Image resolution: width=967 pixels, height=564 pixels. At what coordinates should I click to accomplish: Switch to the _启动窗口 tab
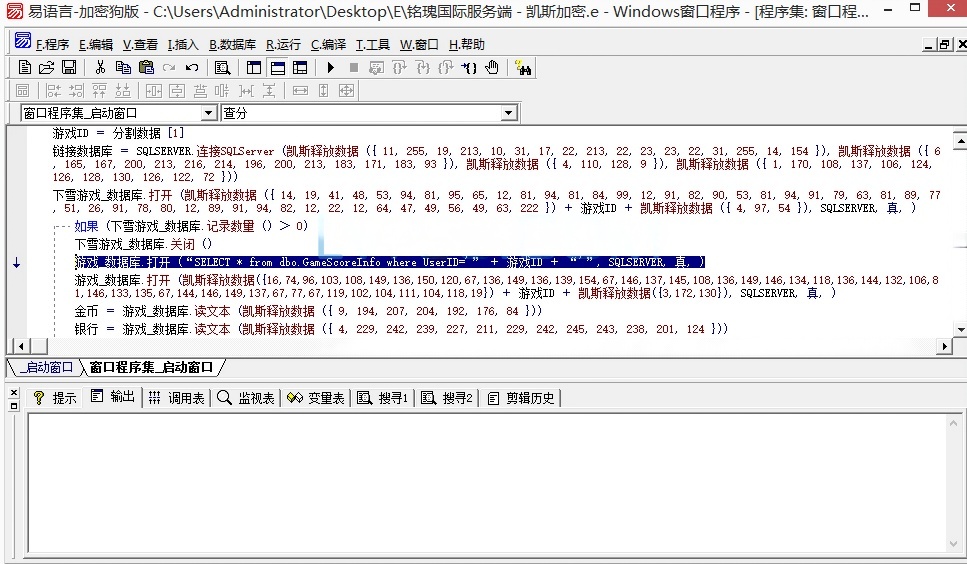46,368
